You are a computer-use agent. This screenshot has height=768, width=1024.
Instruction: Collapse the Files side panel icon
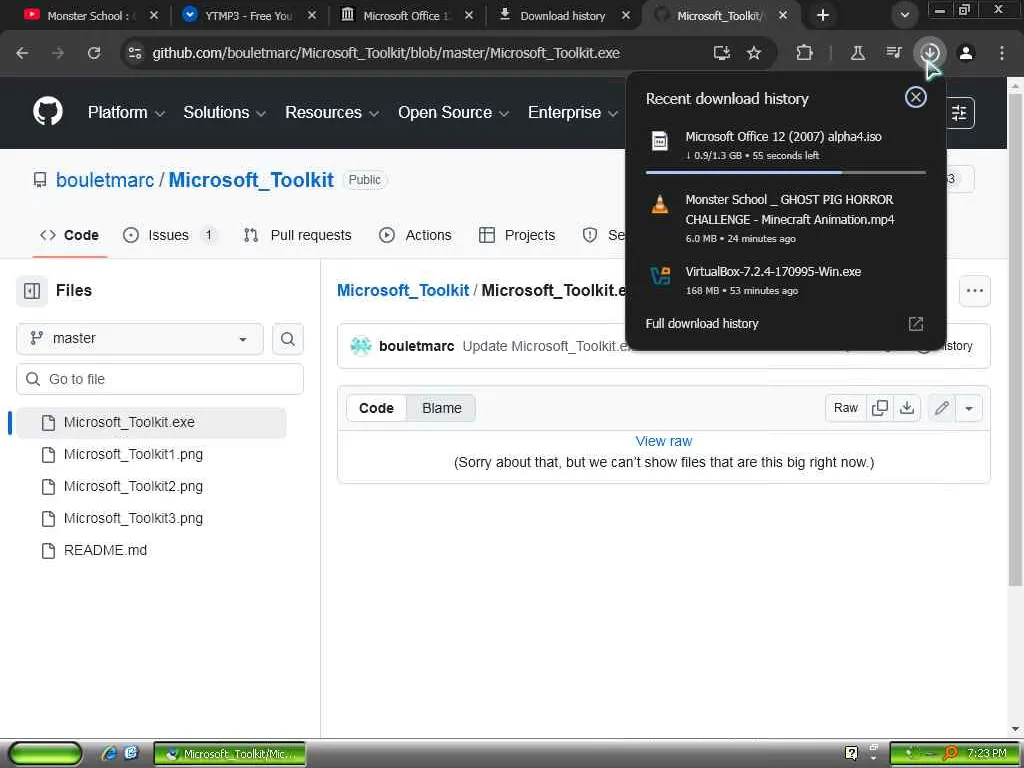32,291
